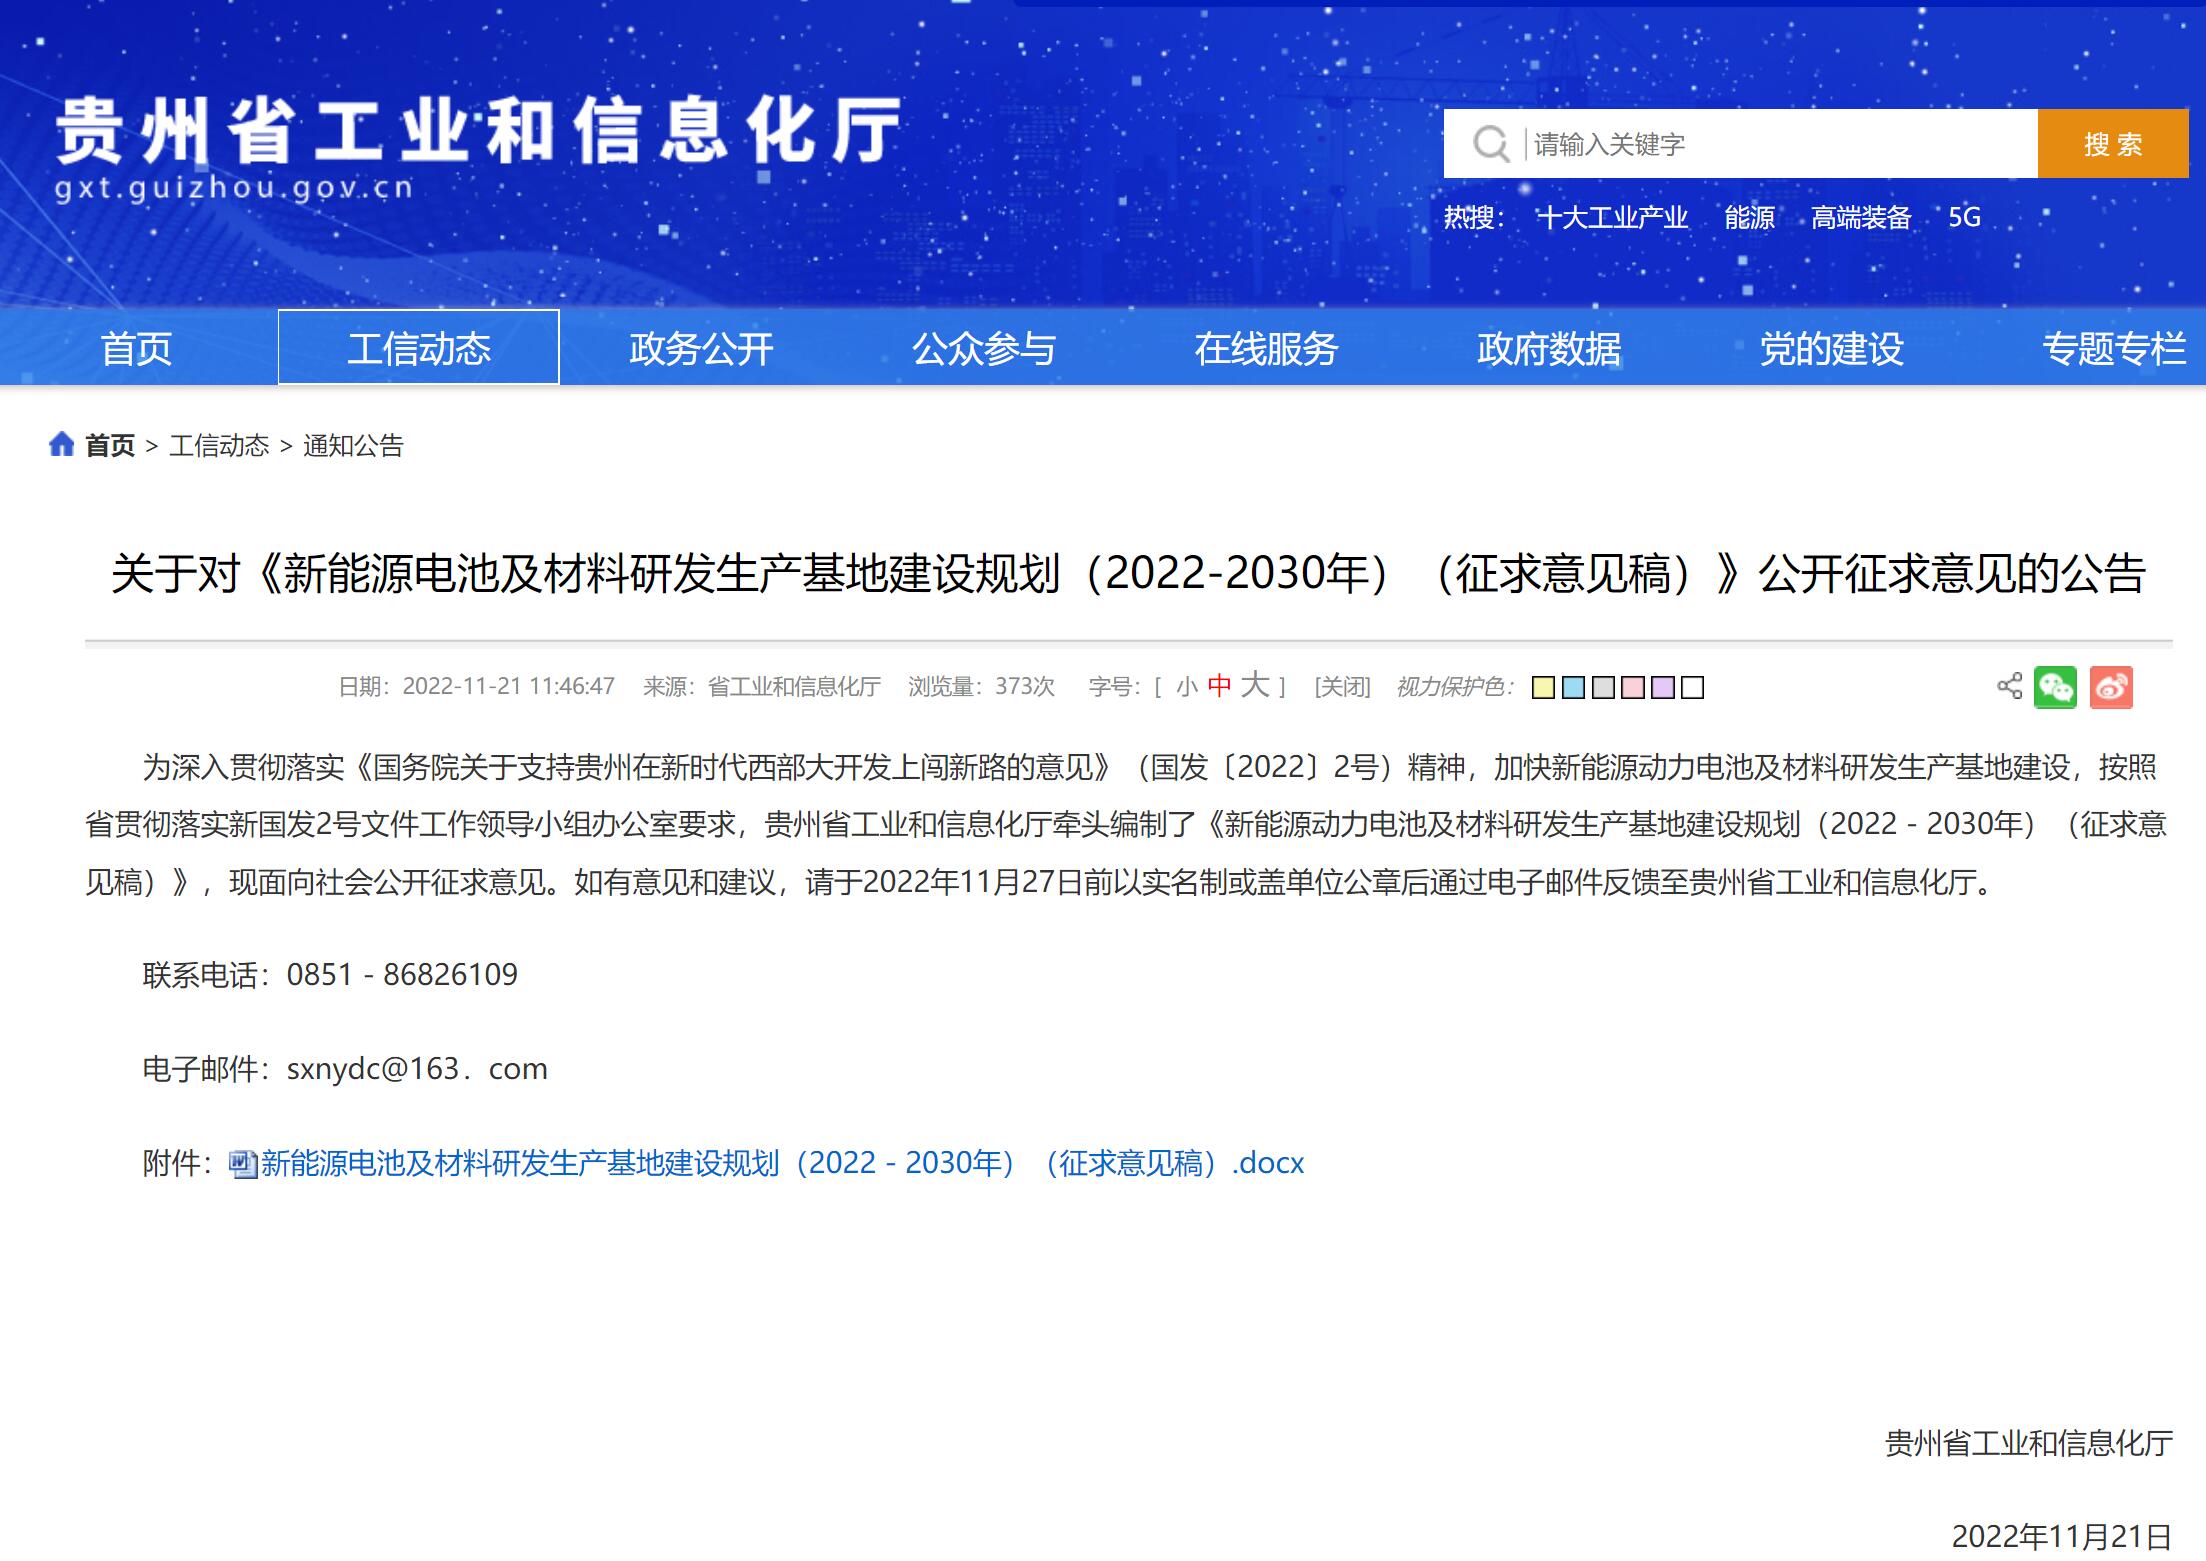
Task: Click the phone number 0851 - 86826109
Action: click(x=402, y=975)
